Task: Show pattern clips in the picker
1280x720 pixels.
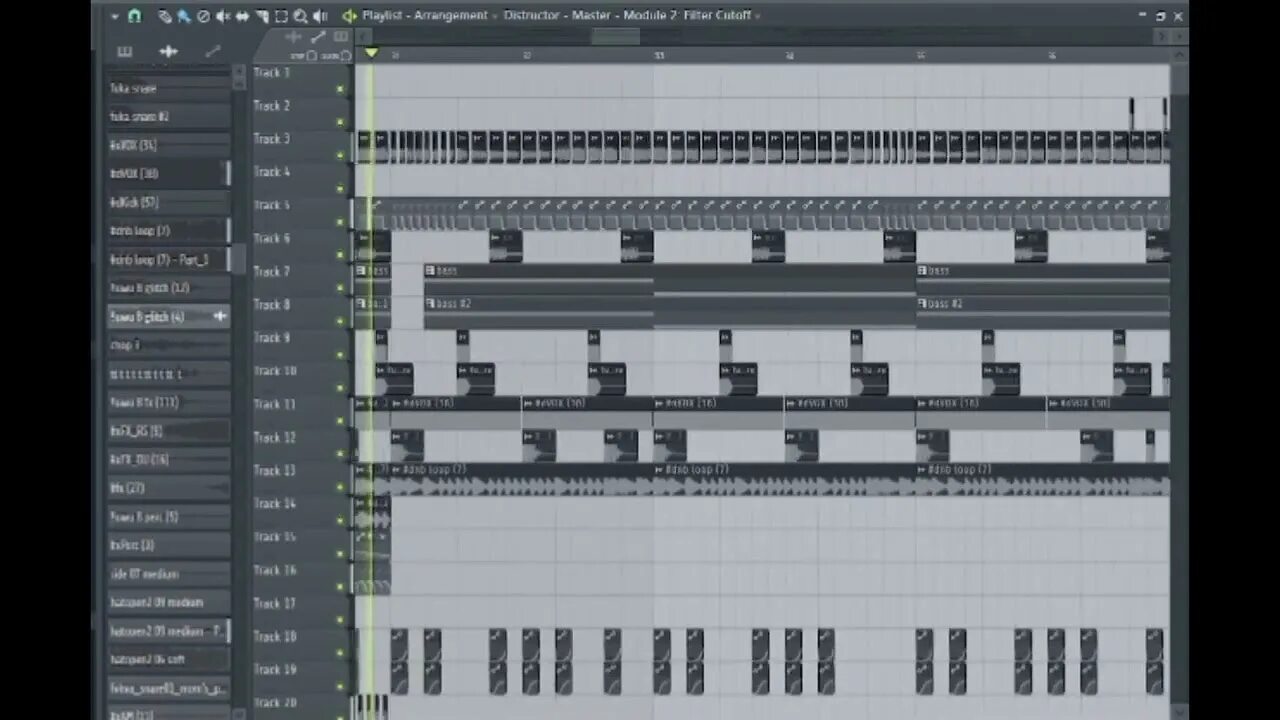Action: tap(125, 51)
